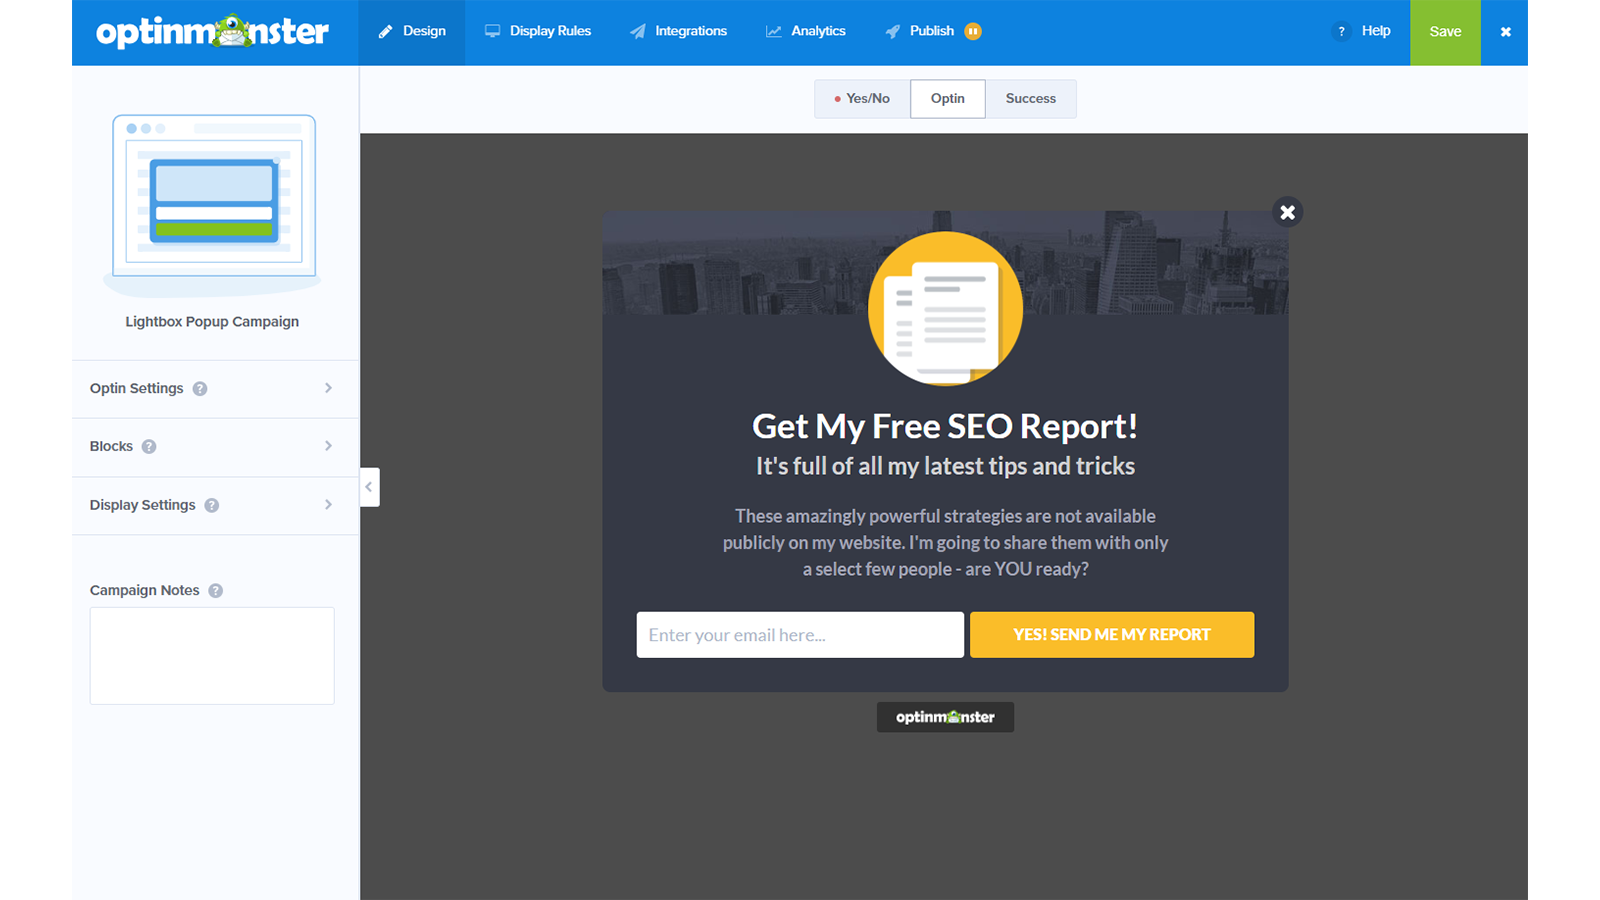The image size is (1600, 900).
Task: Click the 'amazingly powerful strategies' paragraph
Action: pos(945,543)
